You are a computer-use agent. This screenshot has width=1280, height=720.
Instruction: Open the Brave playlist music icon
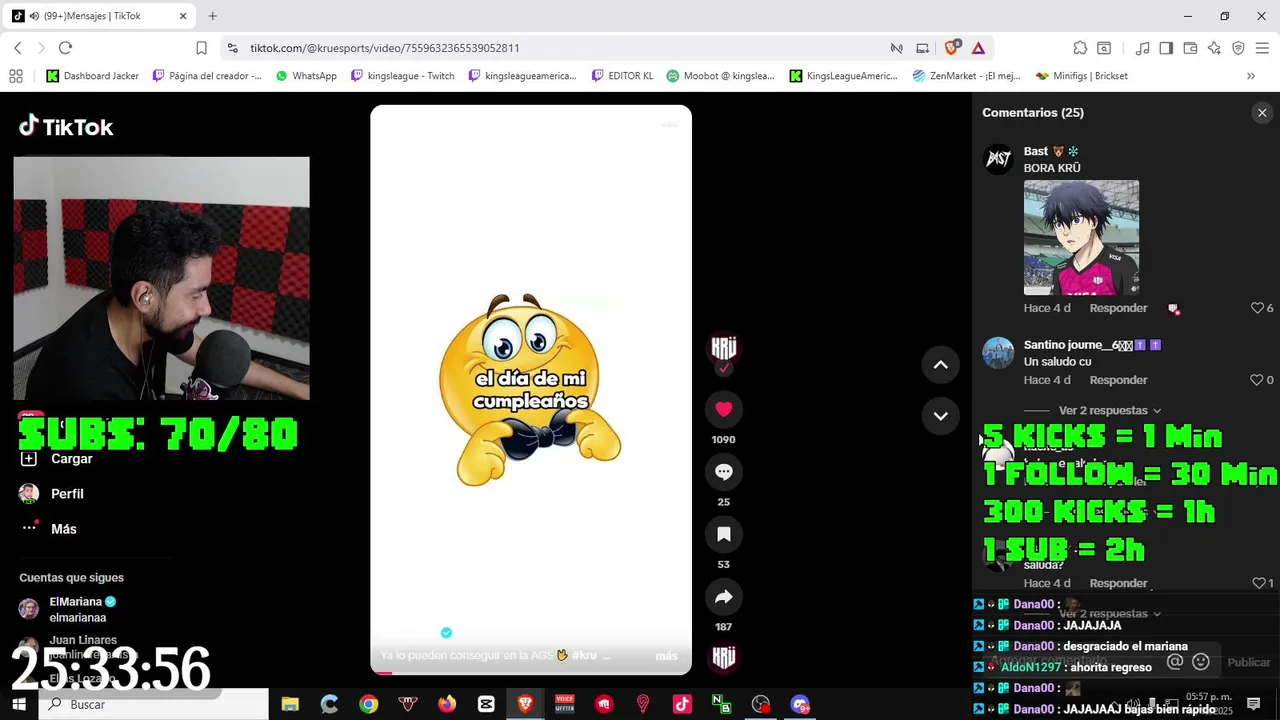tap(1142, 48)
